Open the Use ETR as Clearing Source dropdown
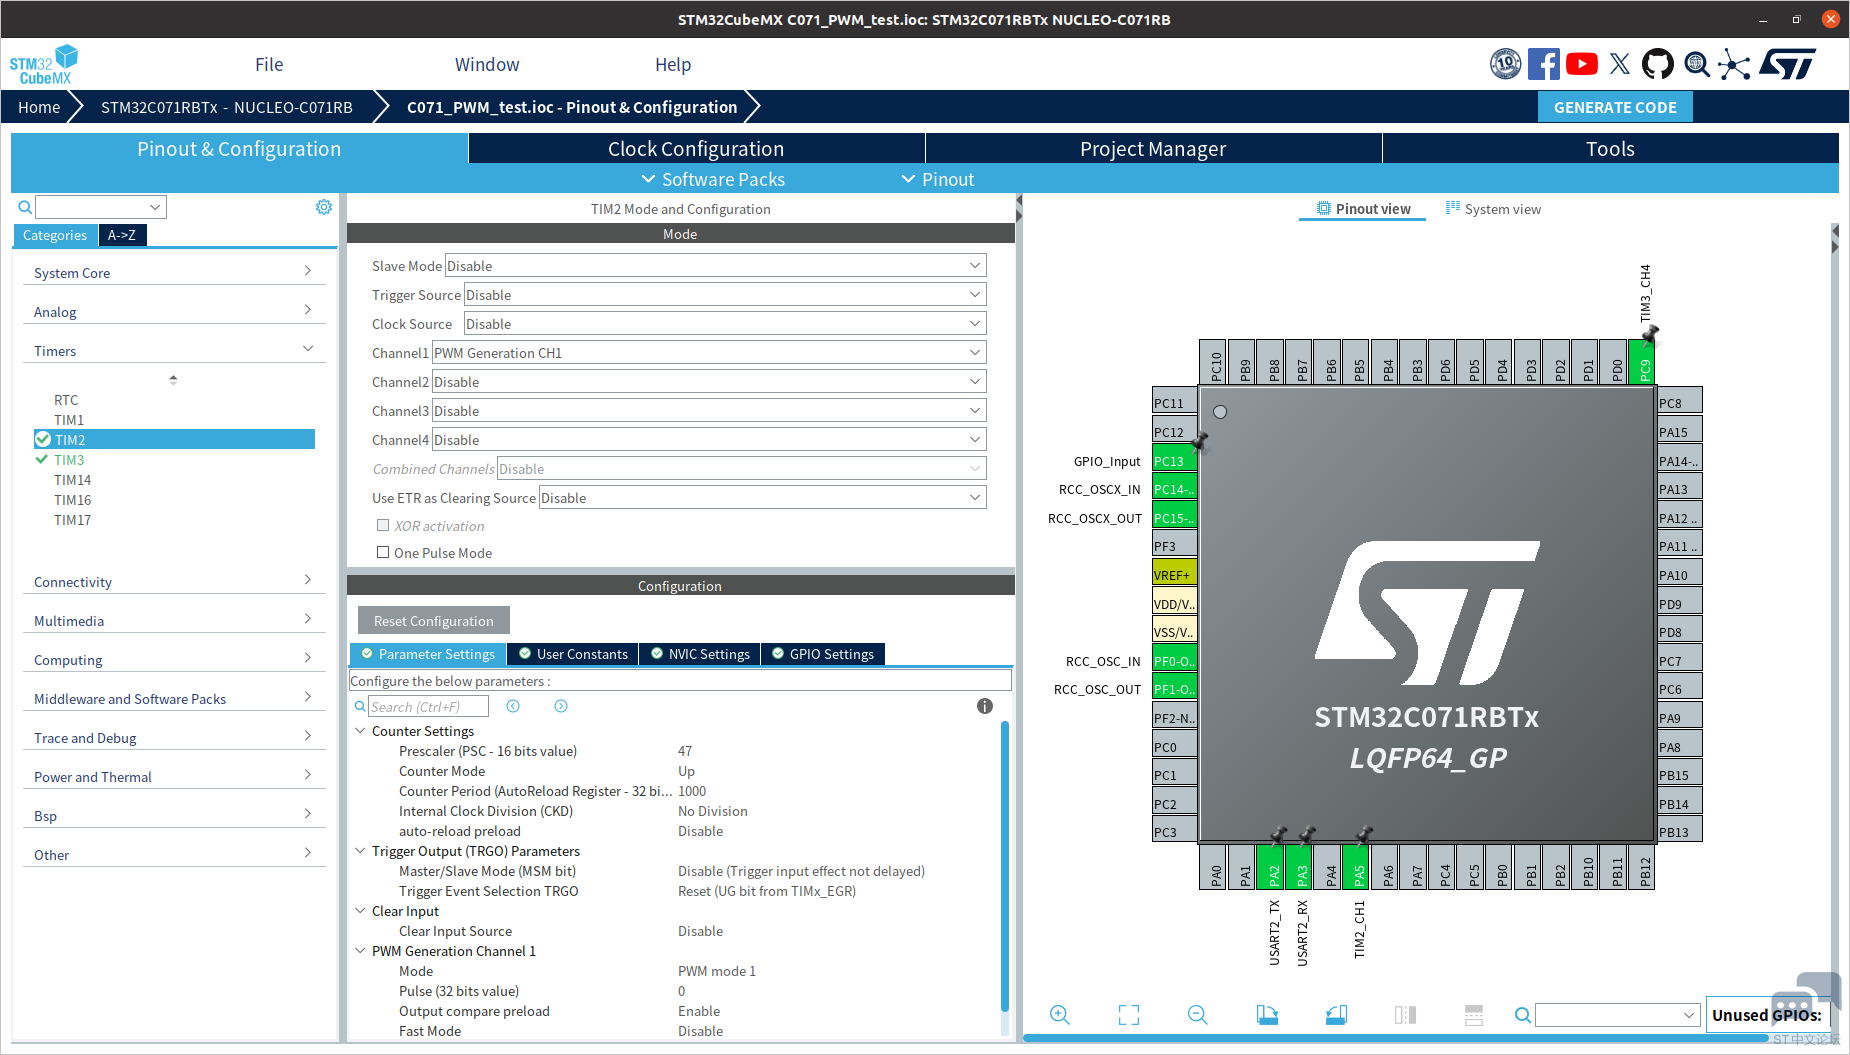 point(763,498)
